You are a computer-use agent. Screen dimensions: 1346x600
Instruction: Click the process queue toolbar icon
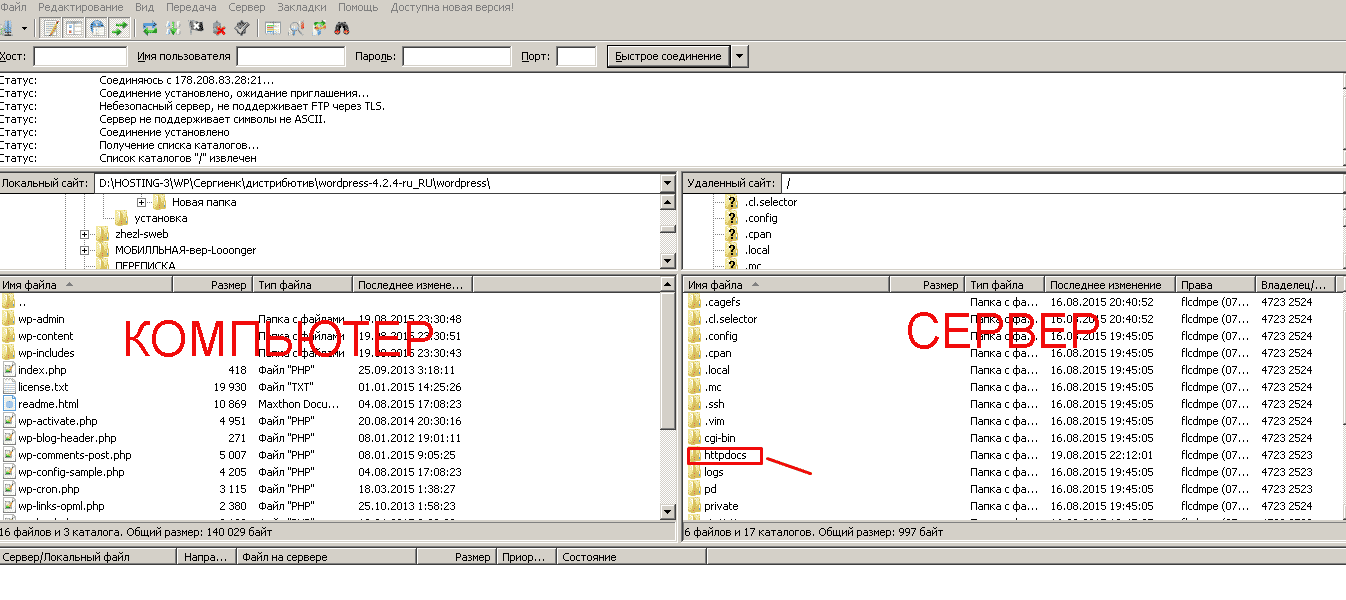[173, 28]
